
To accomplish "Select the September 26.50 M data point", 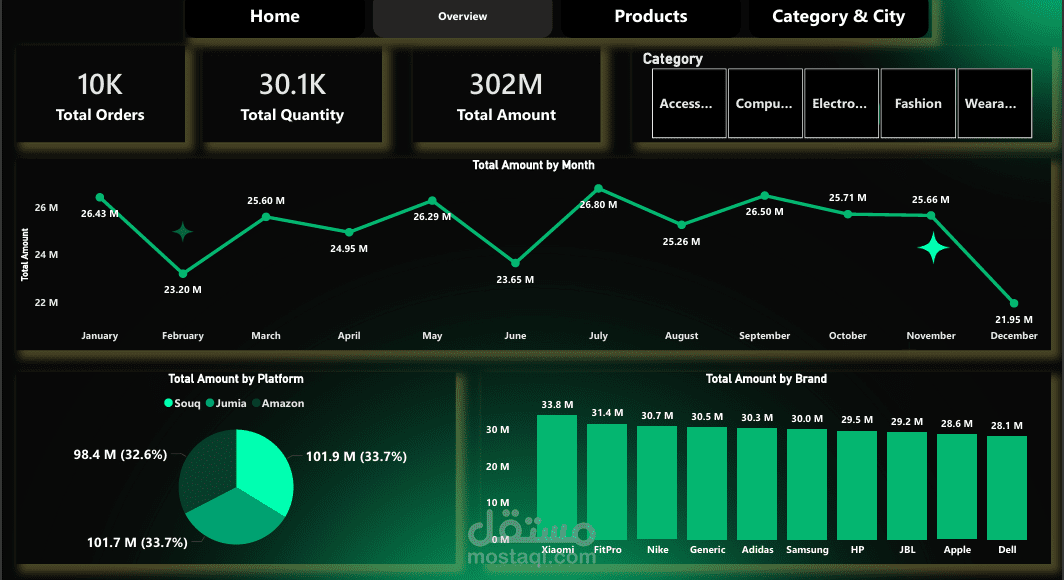I will click(x=765, y=195).
